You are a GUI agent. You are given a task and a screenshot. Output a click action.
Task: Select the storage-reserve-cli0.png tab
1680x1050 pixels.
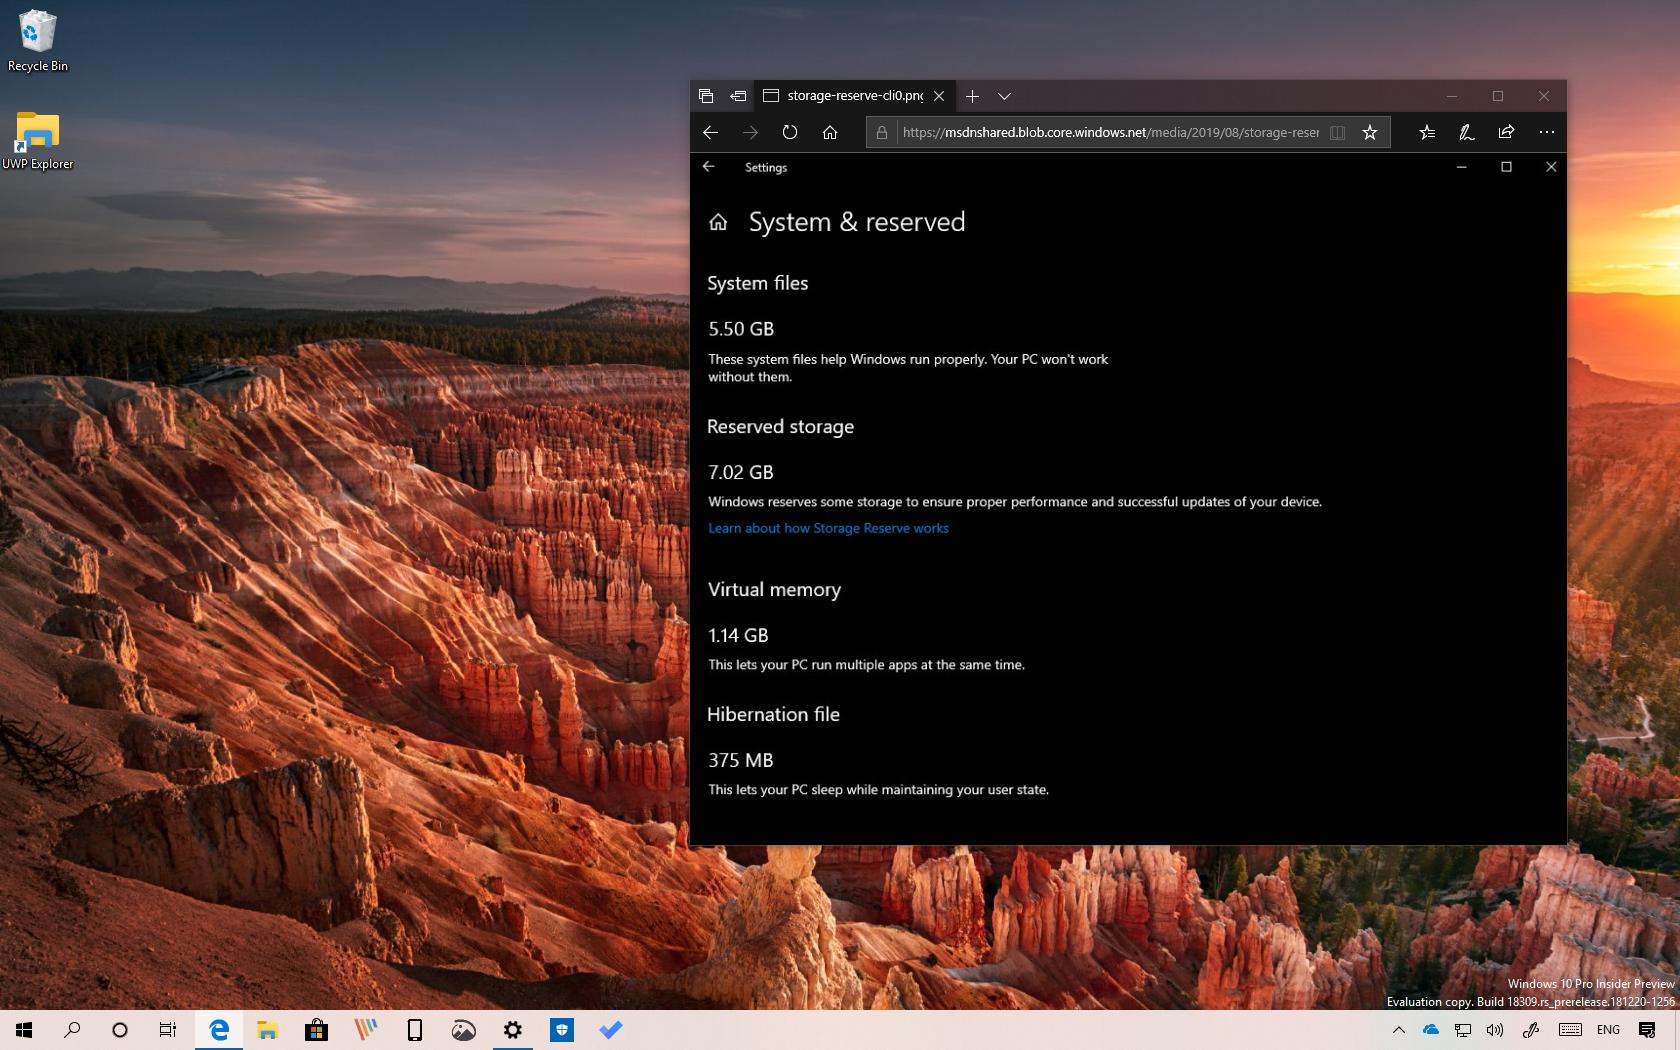[x=853, y=96]
